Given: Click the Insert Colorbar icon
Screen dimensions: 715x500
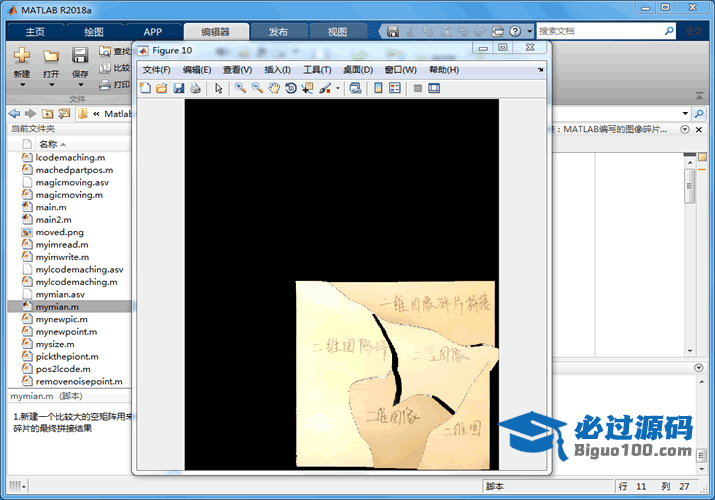Looking at the screenshot, I should tap(378, 88).
